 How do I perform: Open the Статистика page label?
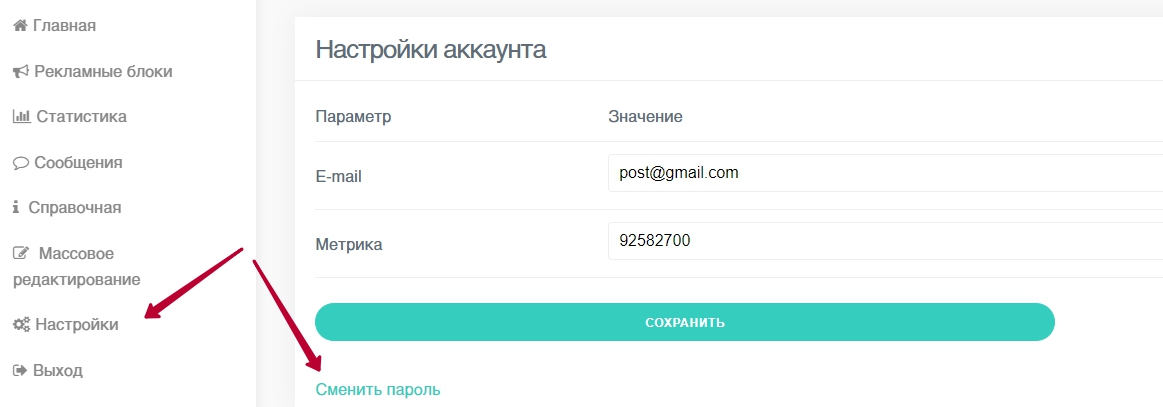pos(81,117)
